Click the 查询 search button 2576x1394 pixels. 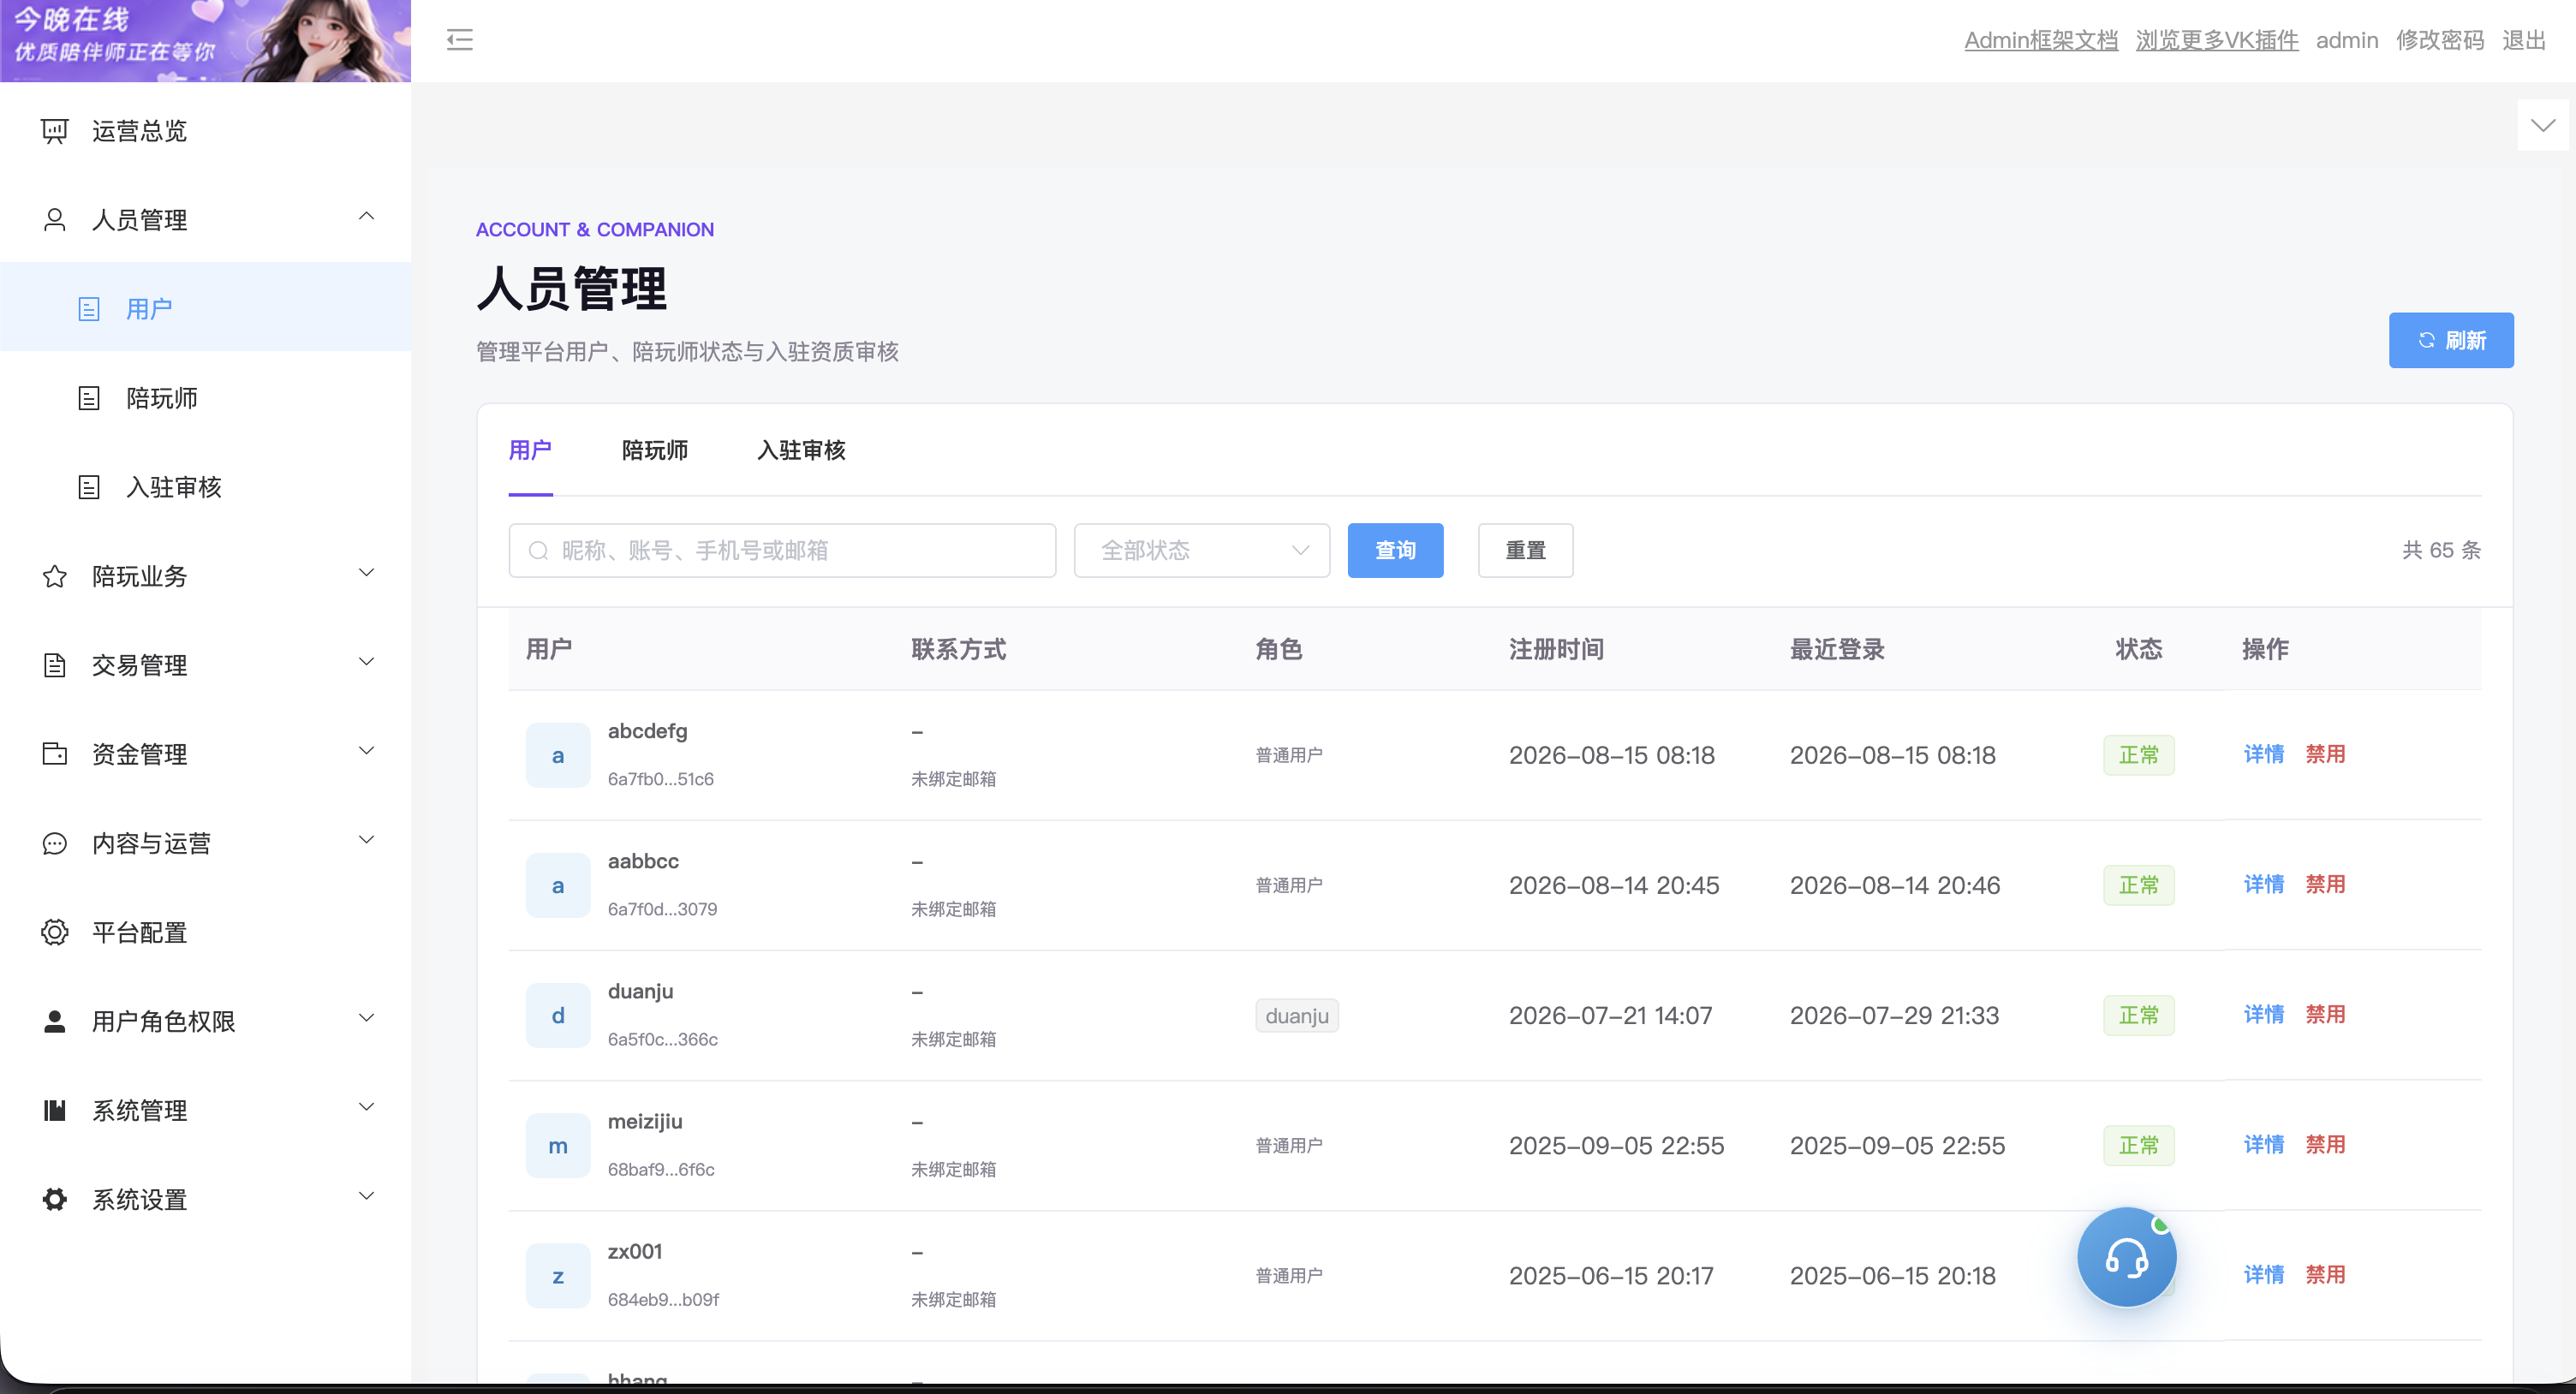click(x=1395, y=550)
